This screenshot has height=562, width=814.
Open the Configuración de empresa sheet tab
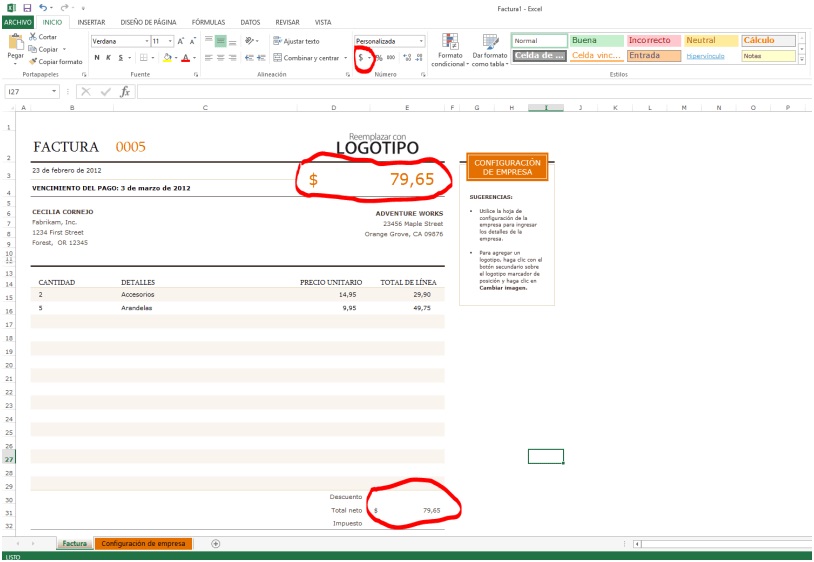point(143,544)
